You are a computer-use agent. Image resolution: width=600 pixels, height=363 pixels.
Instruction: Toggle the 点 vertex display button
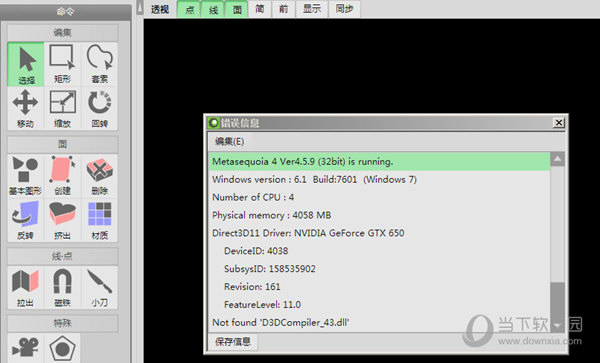click(x=189, y=9)
